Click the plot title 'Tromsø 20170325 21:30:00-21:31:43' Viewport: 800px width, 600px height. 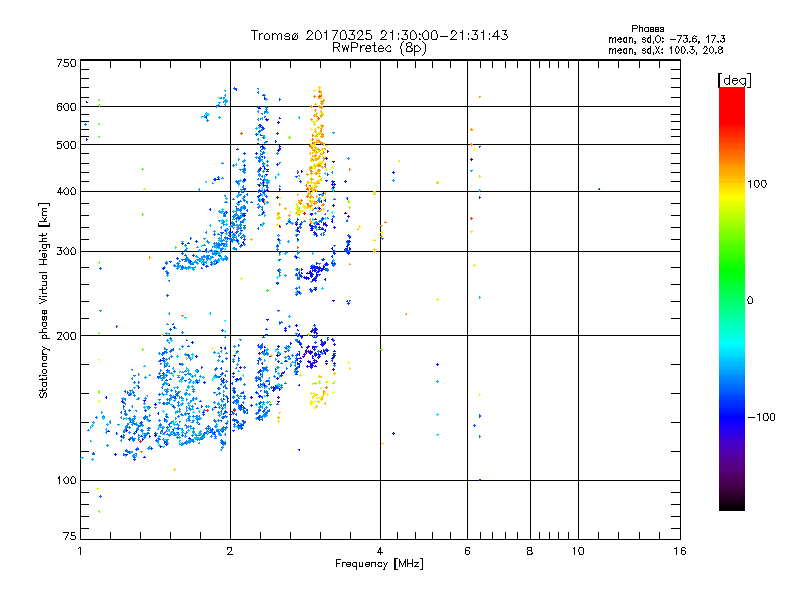(x=379, y=35)
